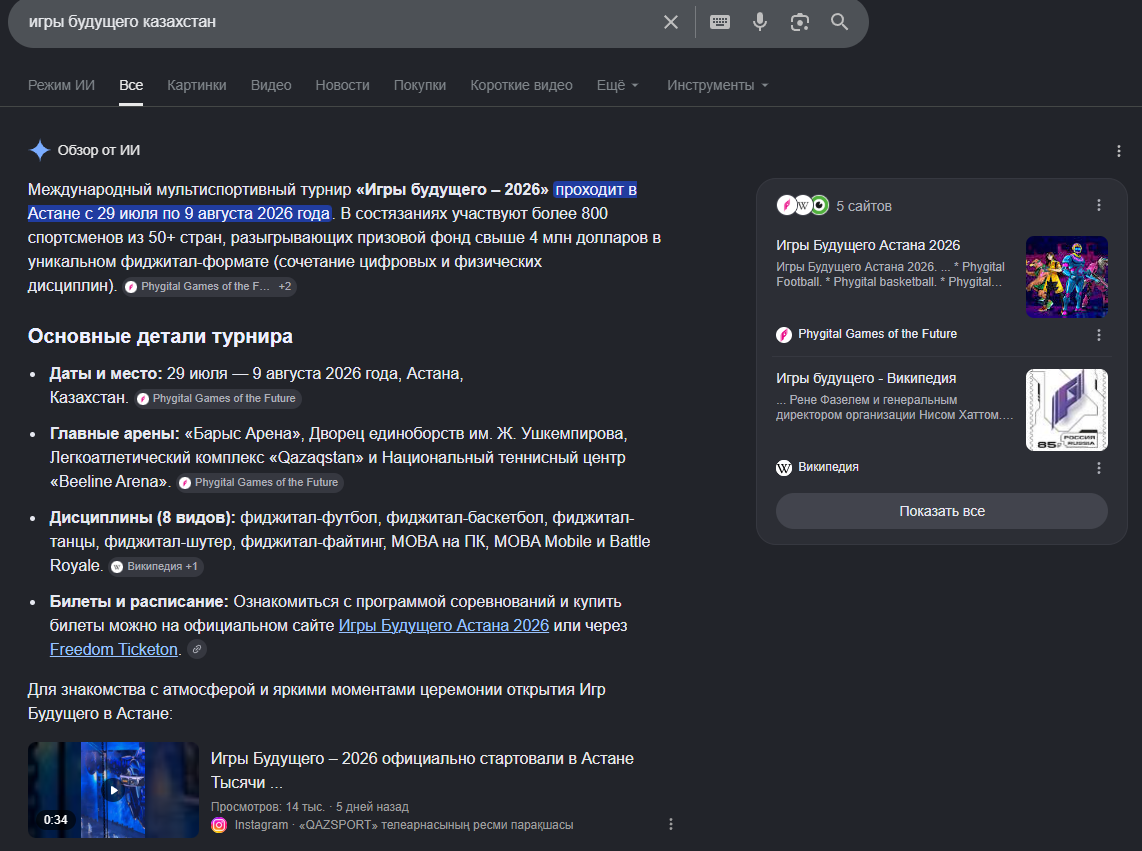Switch to 'Короткие видео' tab
The height and width of the screenshot is (851, 1142).
point(521,85)
